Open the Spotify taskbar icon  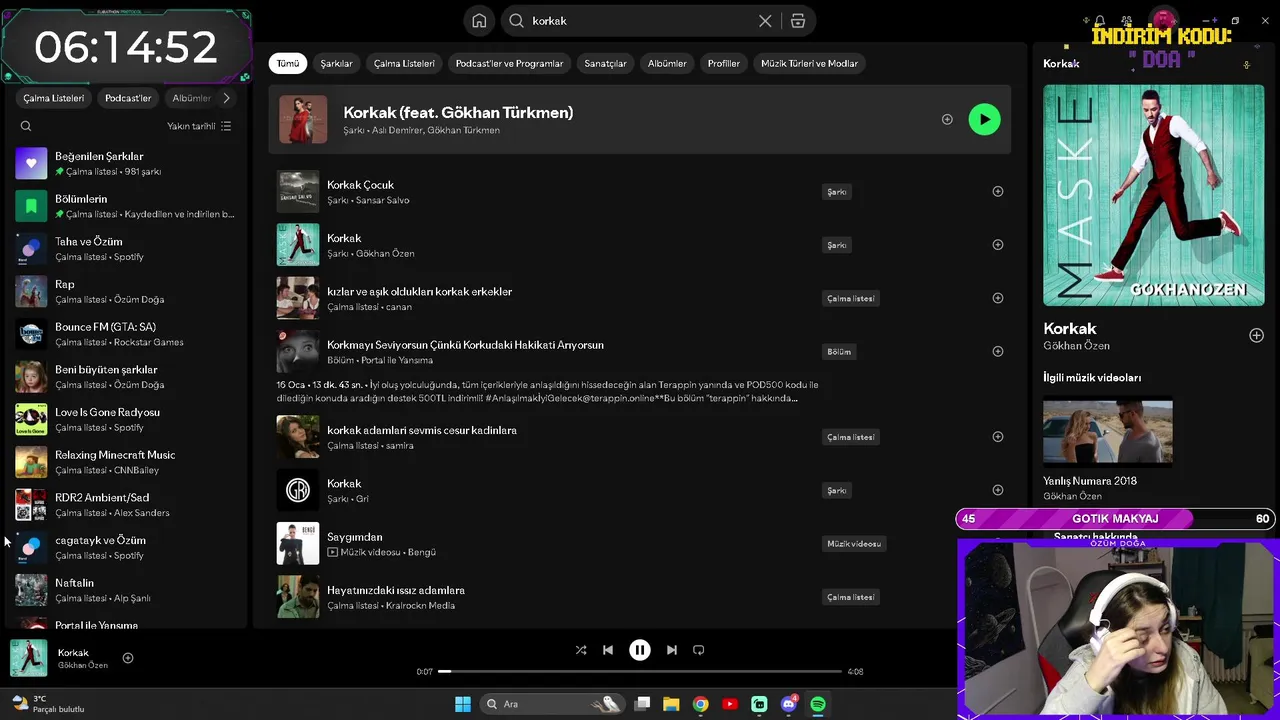pyautogui.click(x=818, y=704)
